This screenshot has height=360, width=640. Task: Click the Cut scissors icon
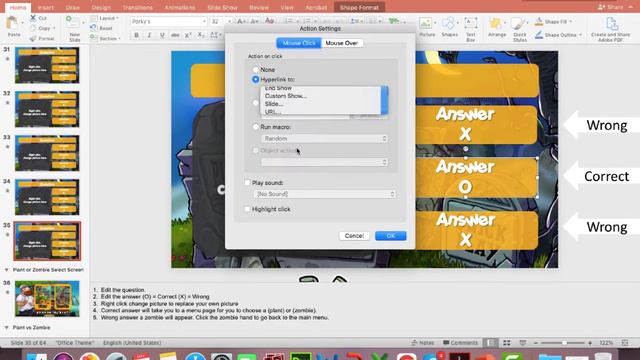(x=33, y=18)
